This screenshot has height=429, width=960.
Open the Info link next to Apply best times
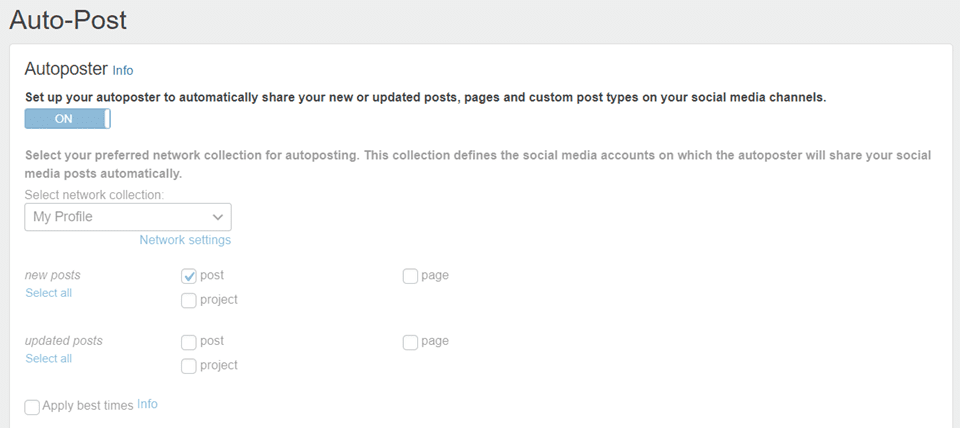click(147, 404)
